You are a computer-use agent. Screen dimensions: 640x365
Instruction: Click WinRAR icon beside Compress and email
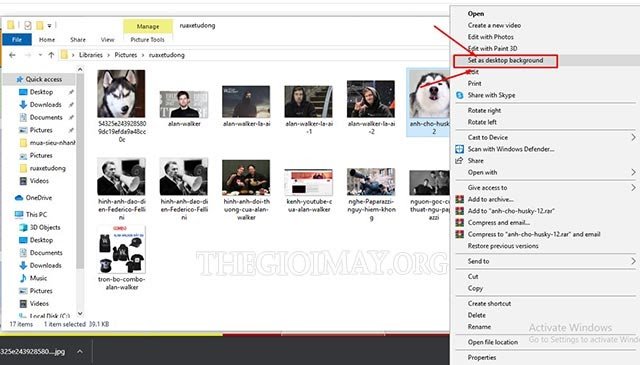coord(460,223)
